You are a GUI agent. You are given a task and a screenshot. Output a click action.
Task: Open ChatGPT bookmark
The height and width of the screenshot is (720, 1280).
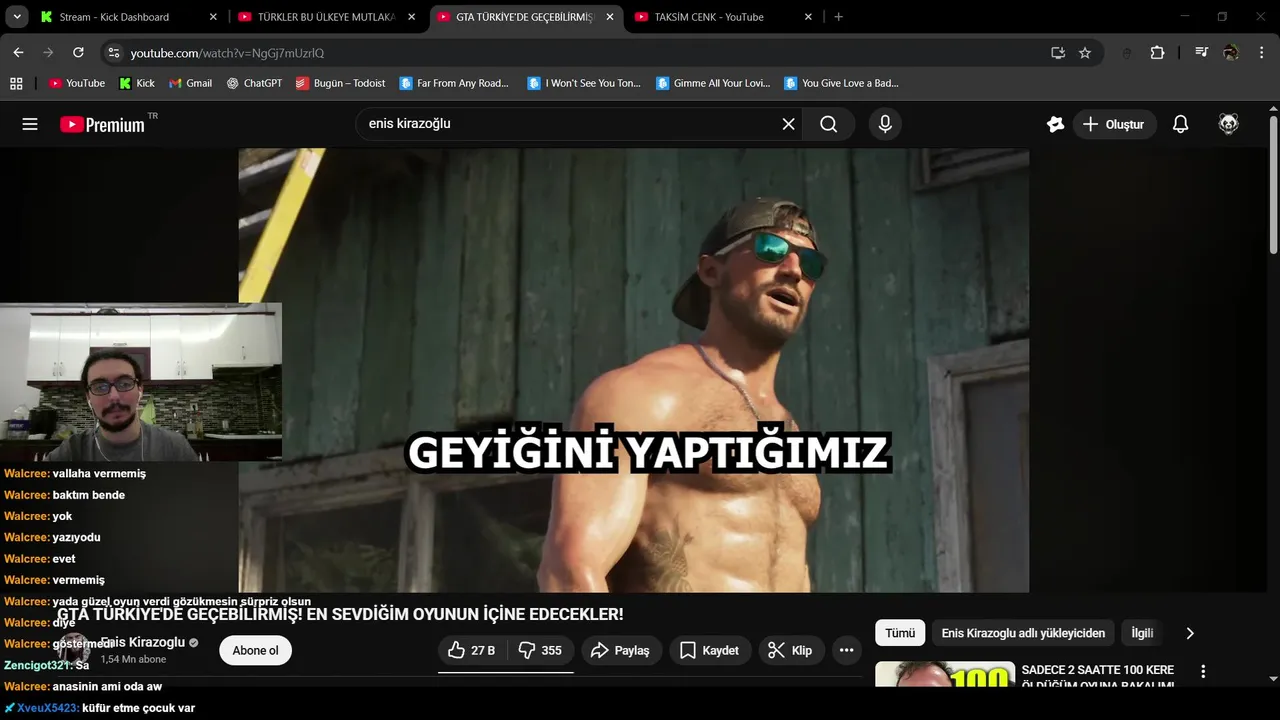click(x=254, y=83)
